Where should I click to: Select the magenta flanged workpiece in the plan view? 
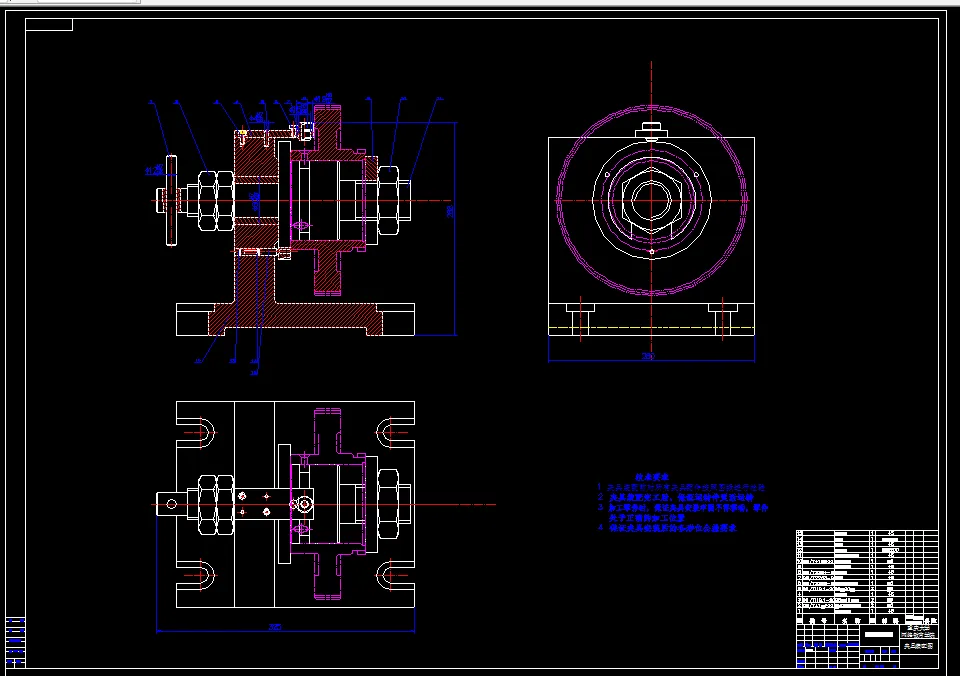329,504
